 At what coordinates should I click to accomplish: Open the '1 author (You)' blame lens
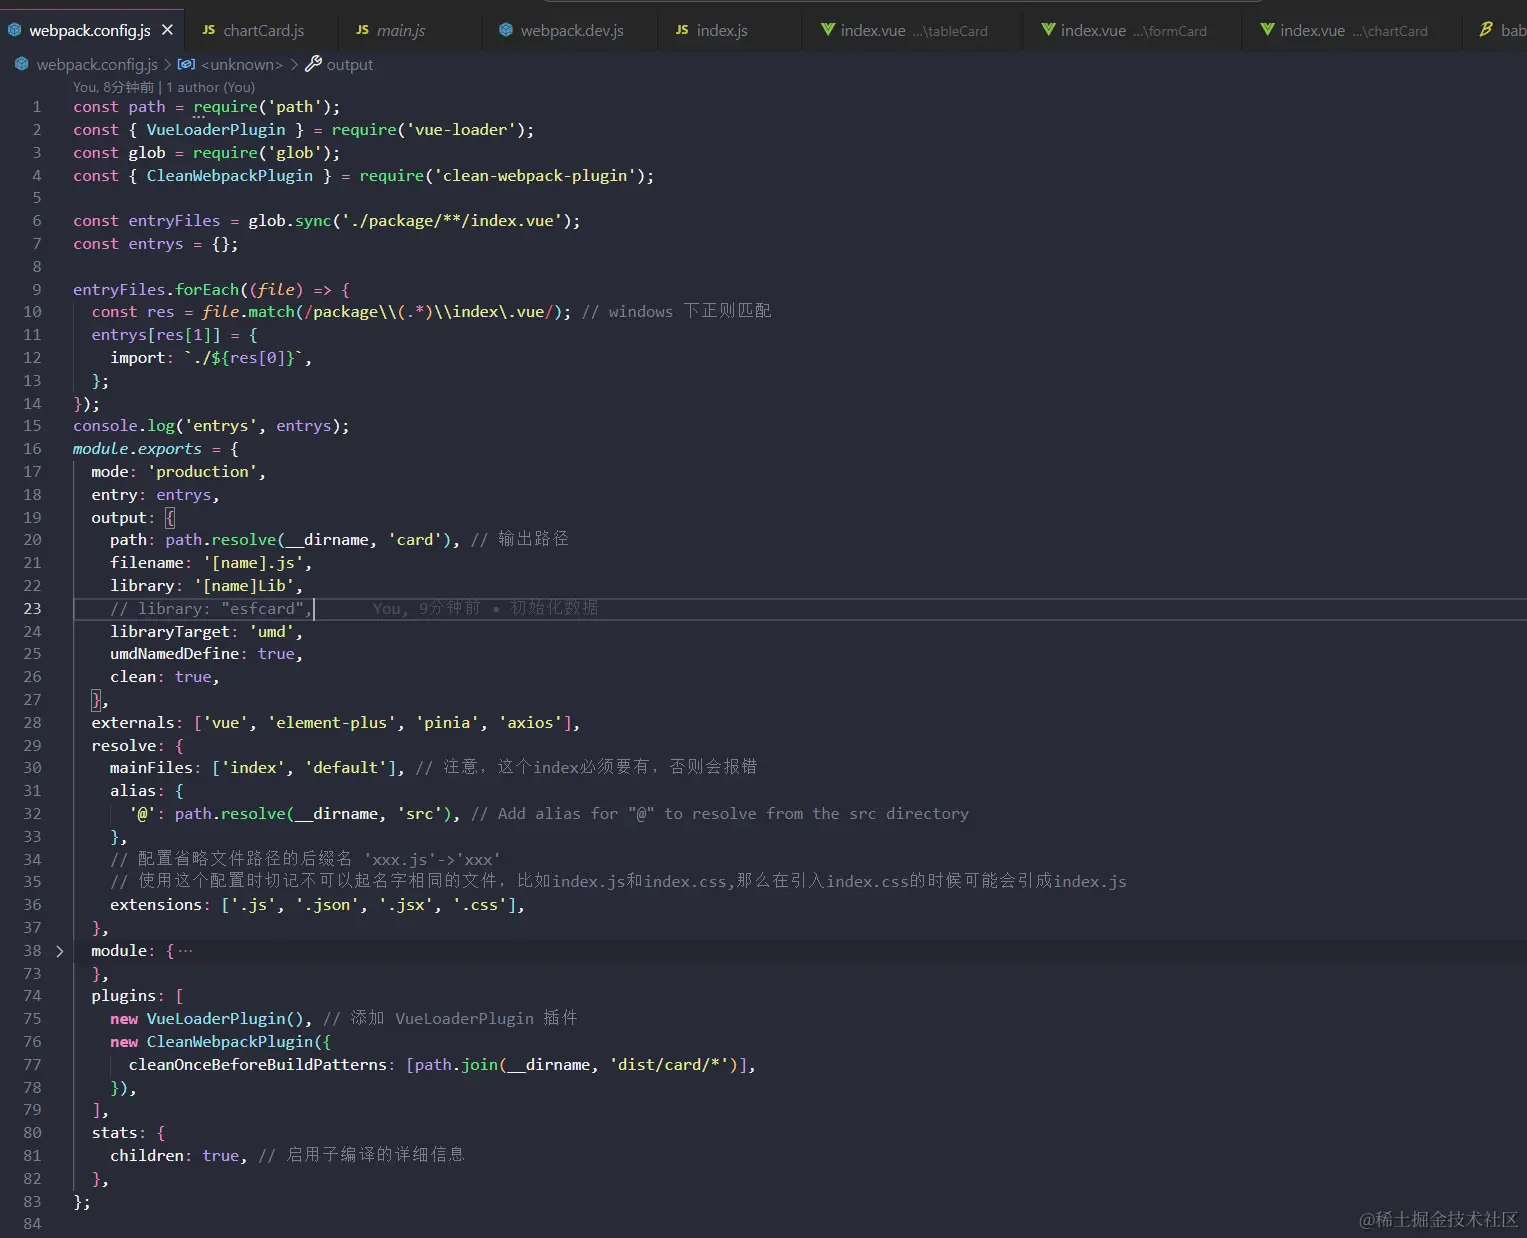pos(211,87)
